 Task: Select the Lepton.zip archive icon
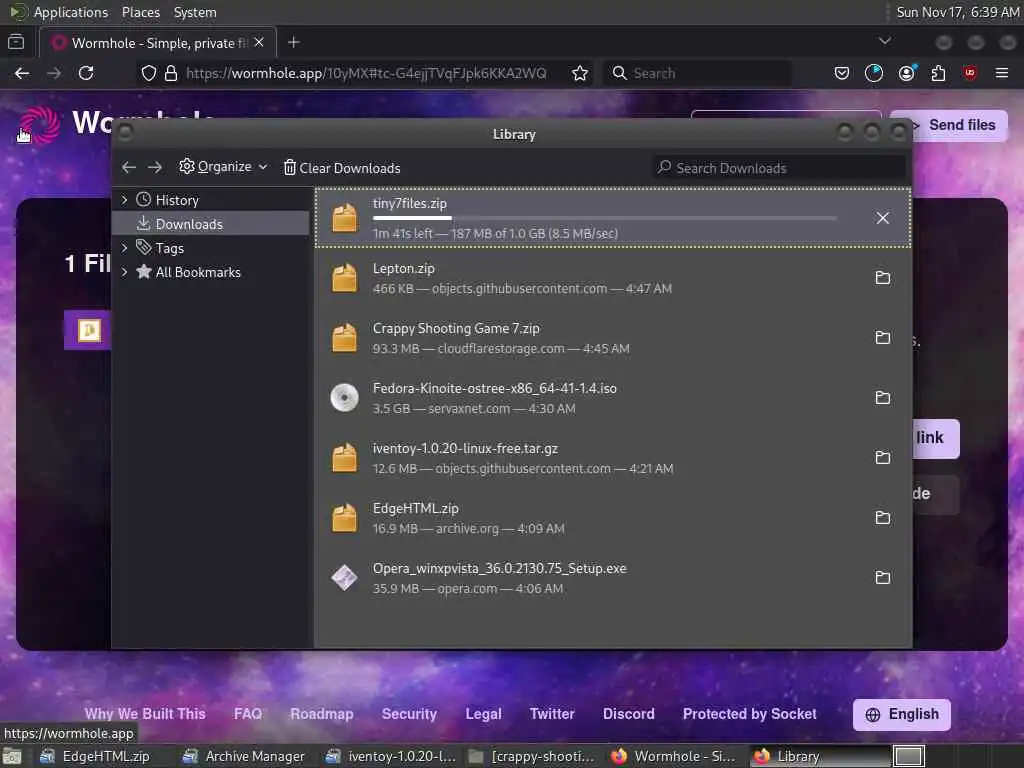coord(344,278)
